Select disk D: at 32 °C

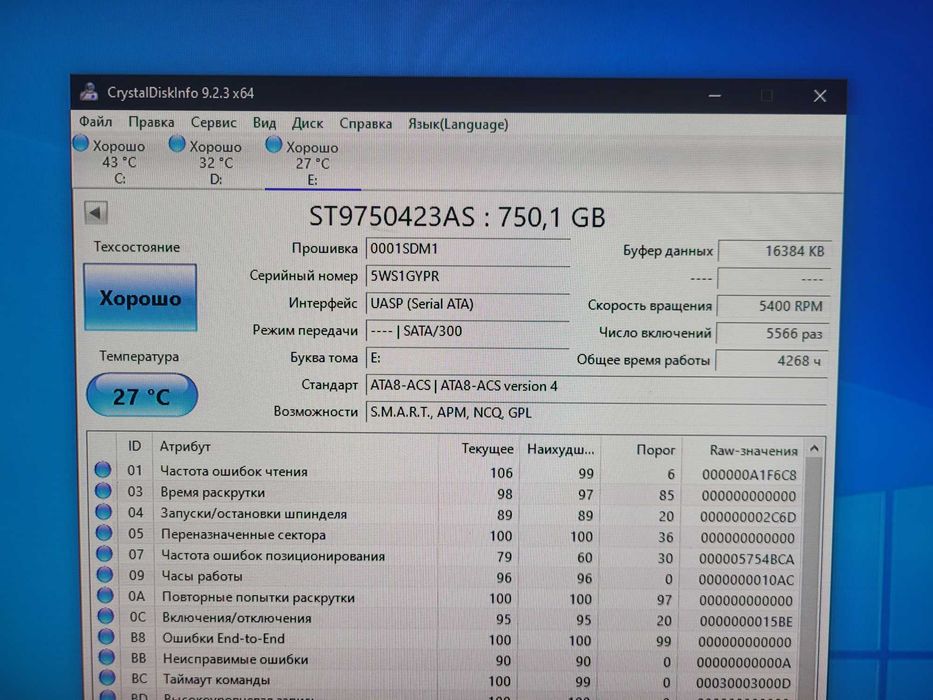pos(206,162)
